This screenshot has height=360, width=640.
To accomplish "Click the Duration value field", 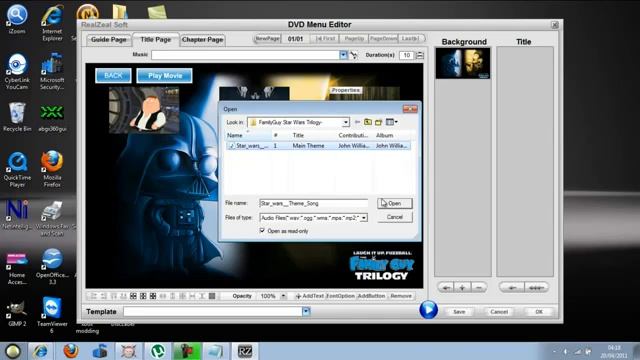I will pos(407,55).
